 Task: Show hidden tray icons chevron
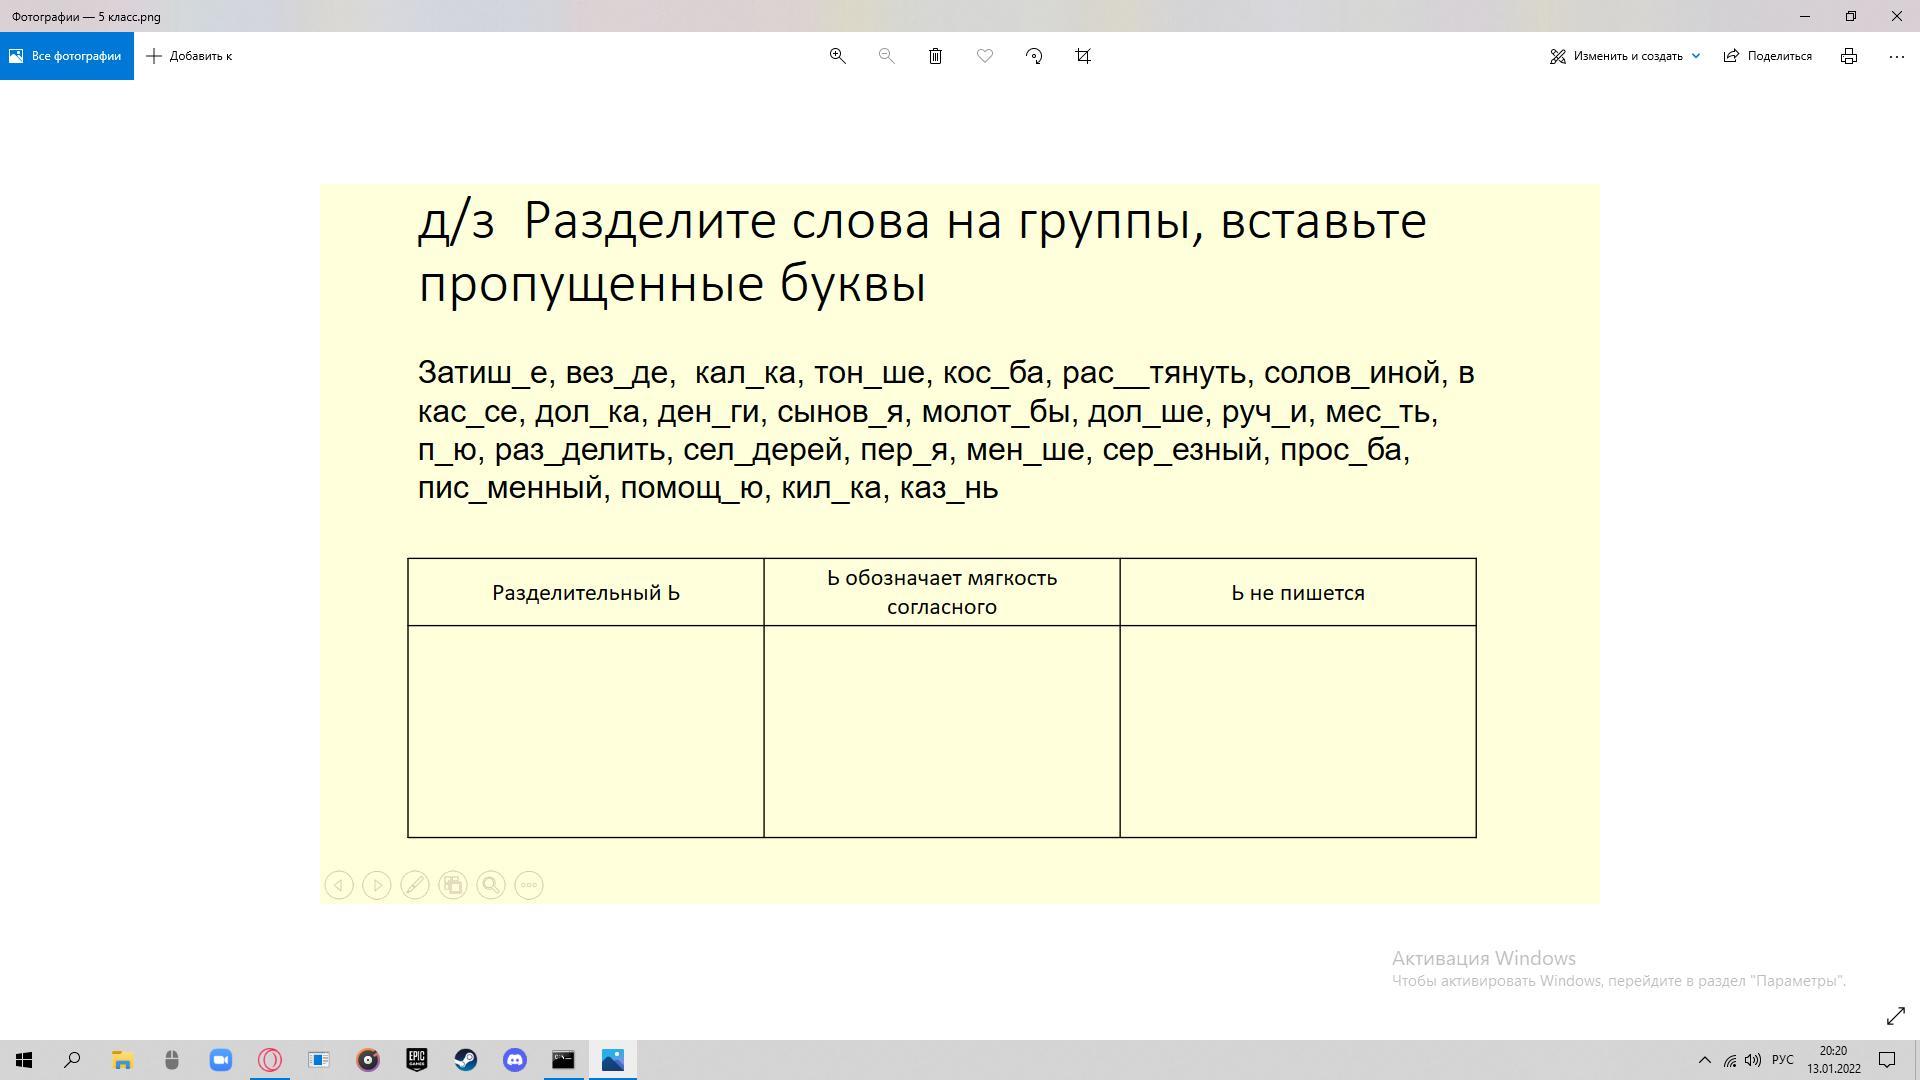(1705, 1060)
